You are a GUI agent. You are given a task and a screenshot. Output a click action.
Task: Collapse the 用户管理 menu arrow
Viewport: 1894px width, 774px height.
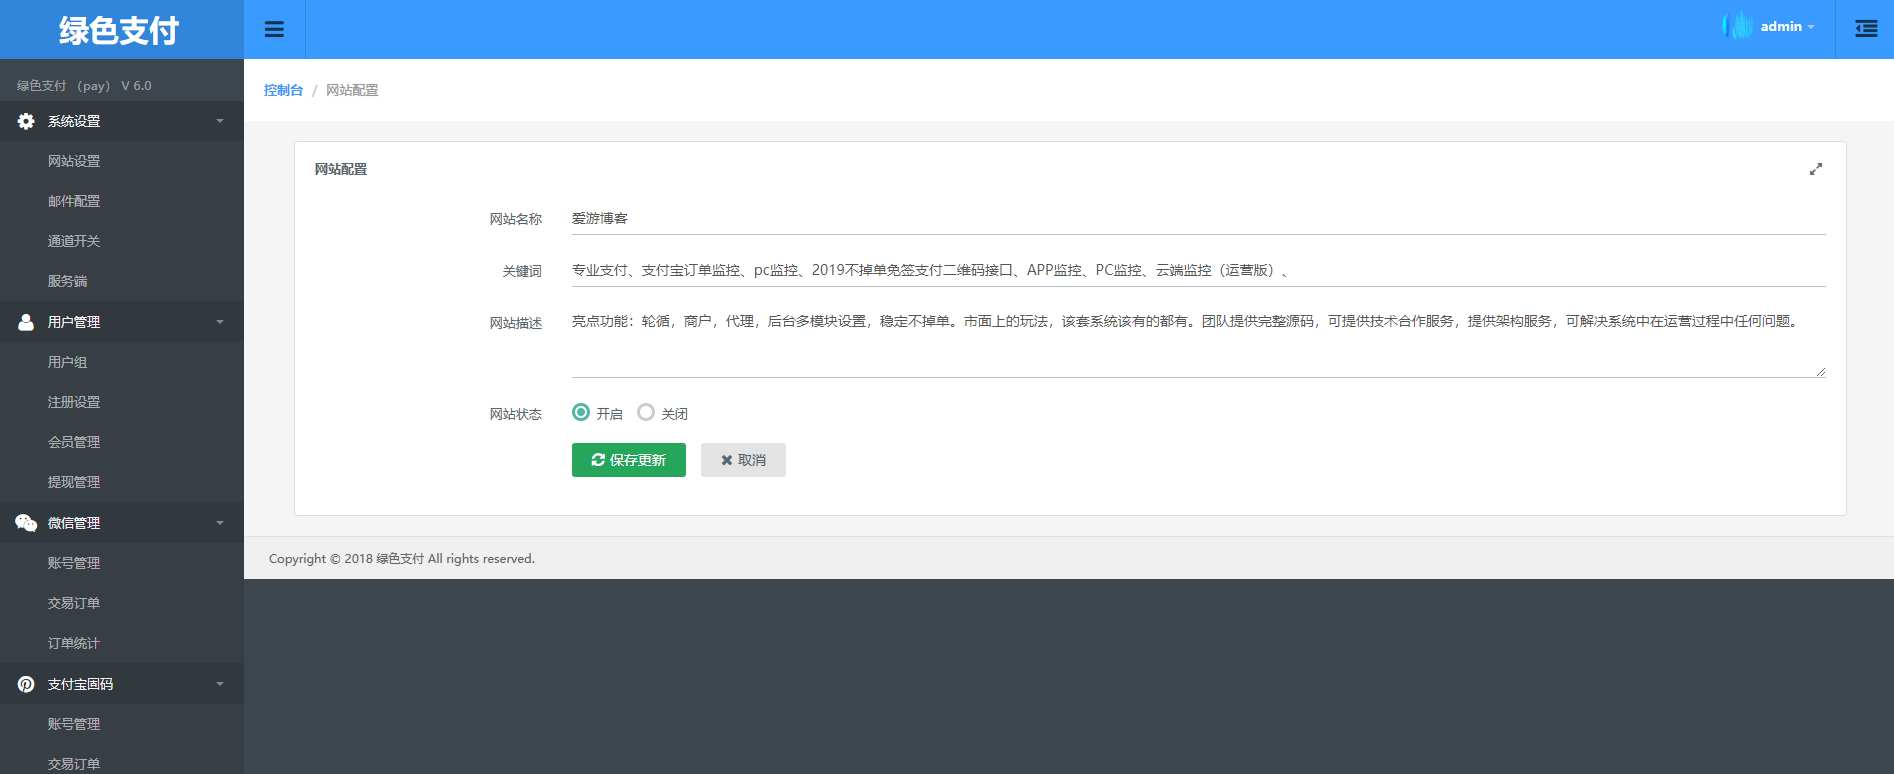220,322
